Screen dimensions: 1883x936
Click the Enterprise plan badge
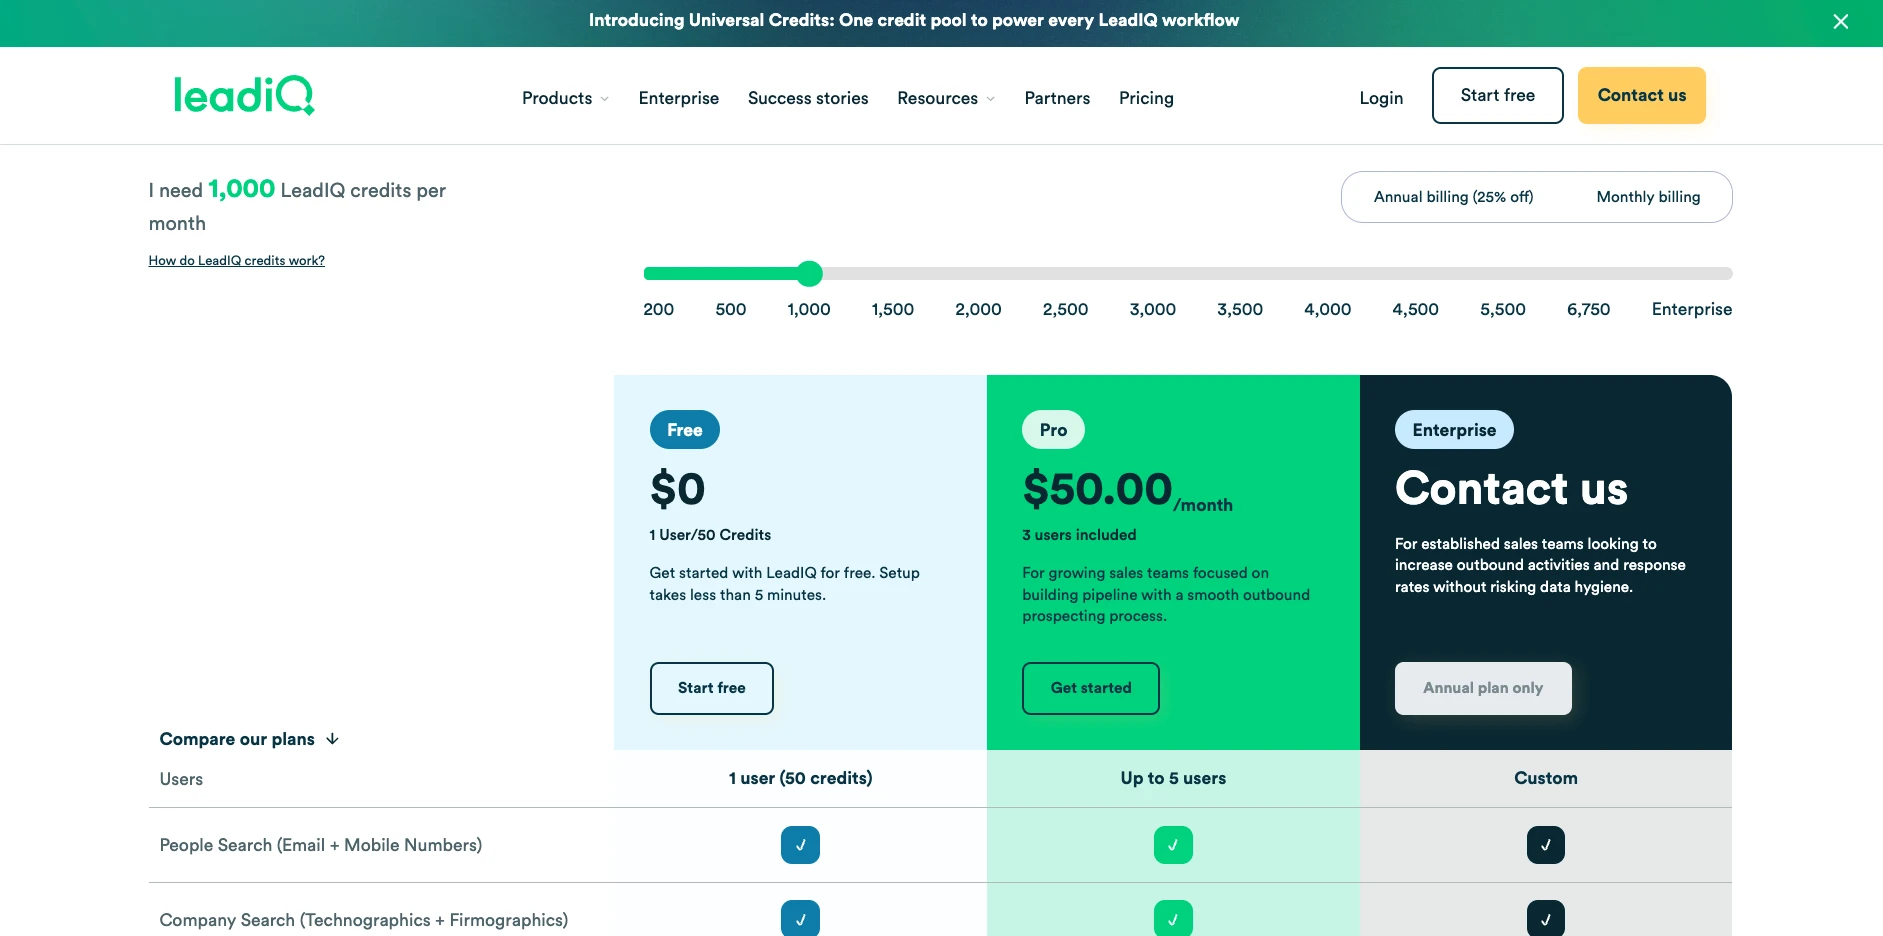1454,430
